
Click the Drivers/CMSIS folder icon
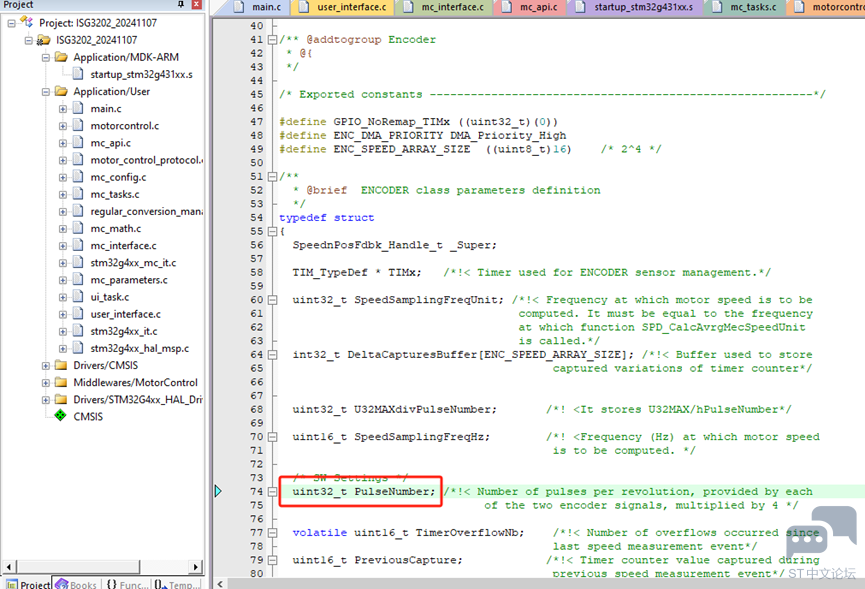pos(61,365)
